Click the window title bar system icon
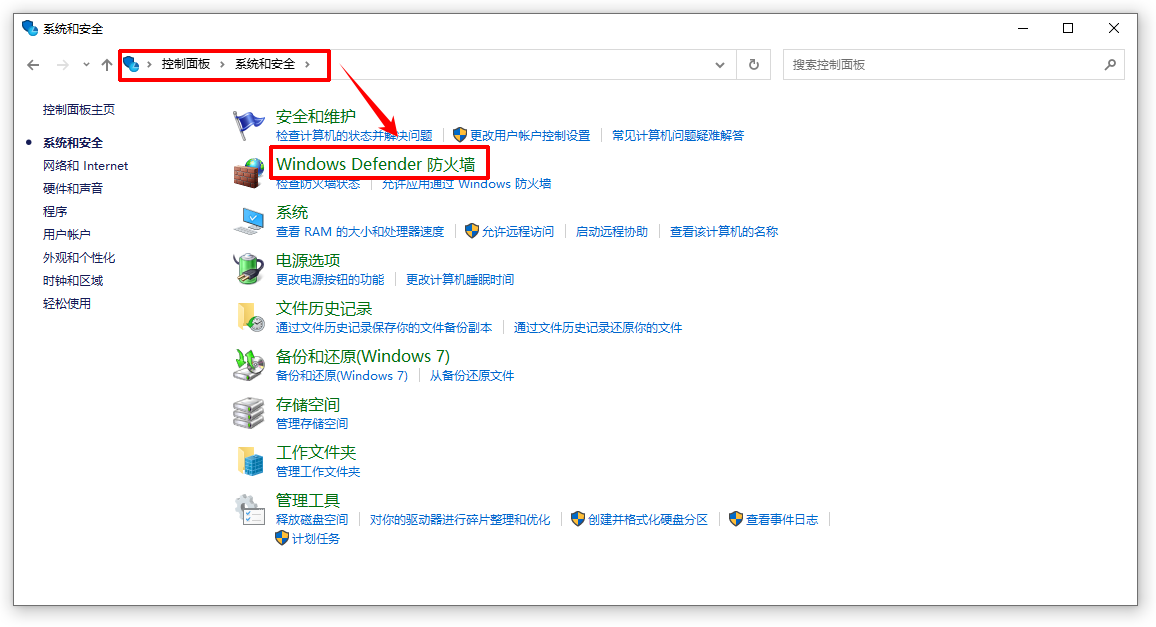This screenshot has height=627, width=1156. 29,28
